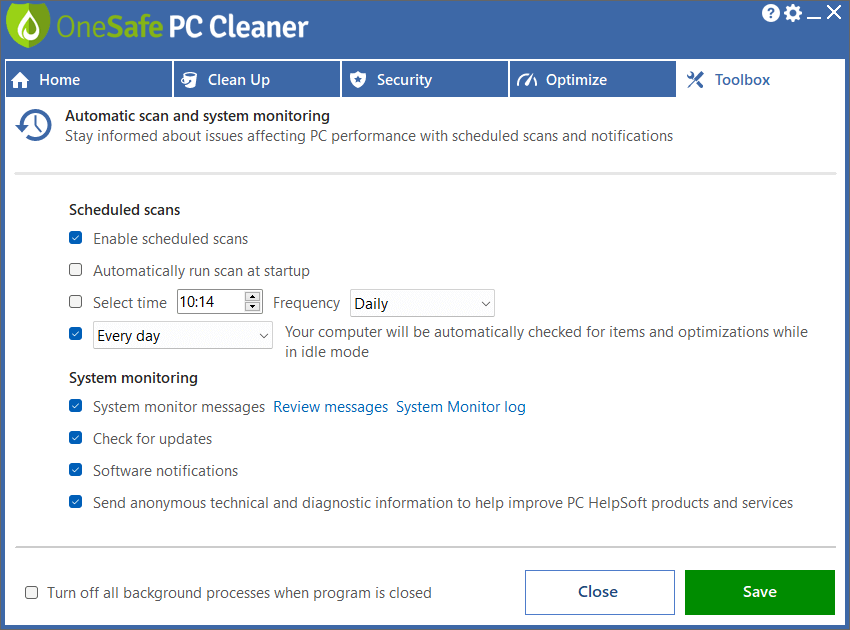Open the Frequency Daily dropdown
Viewport: 850px width, 630px height.
click(422, 303)
